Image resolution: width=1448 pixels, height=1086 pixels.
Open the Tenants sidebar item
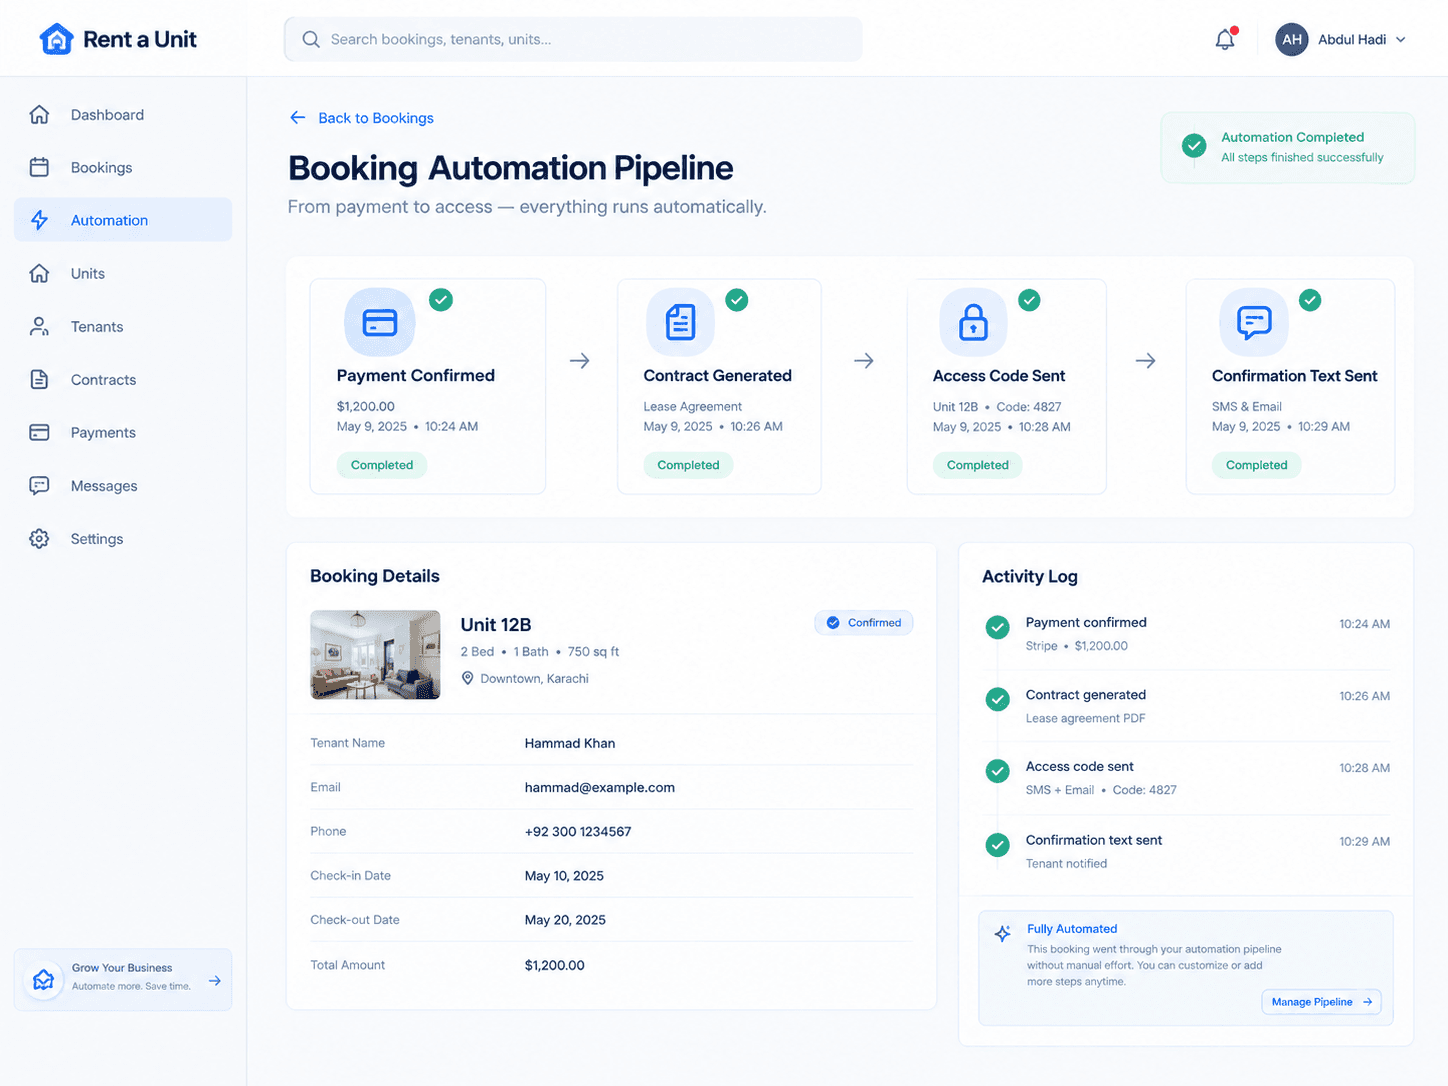(x=123, y=327)
